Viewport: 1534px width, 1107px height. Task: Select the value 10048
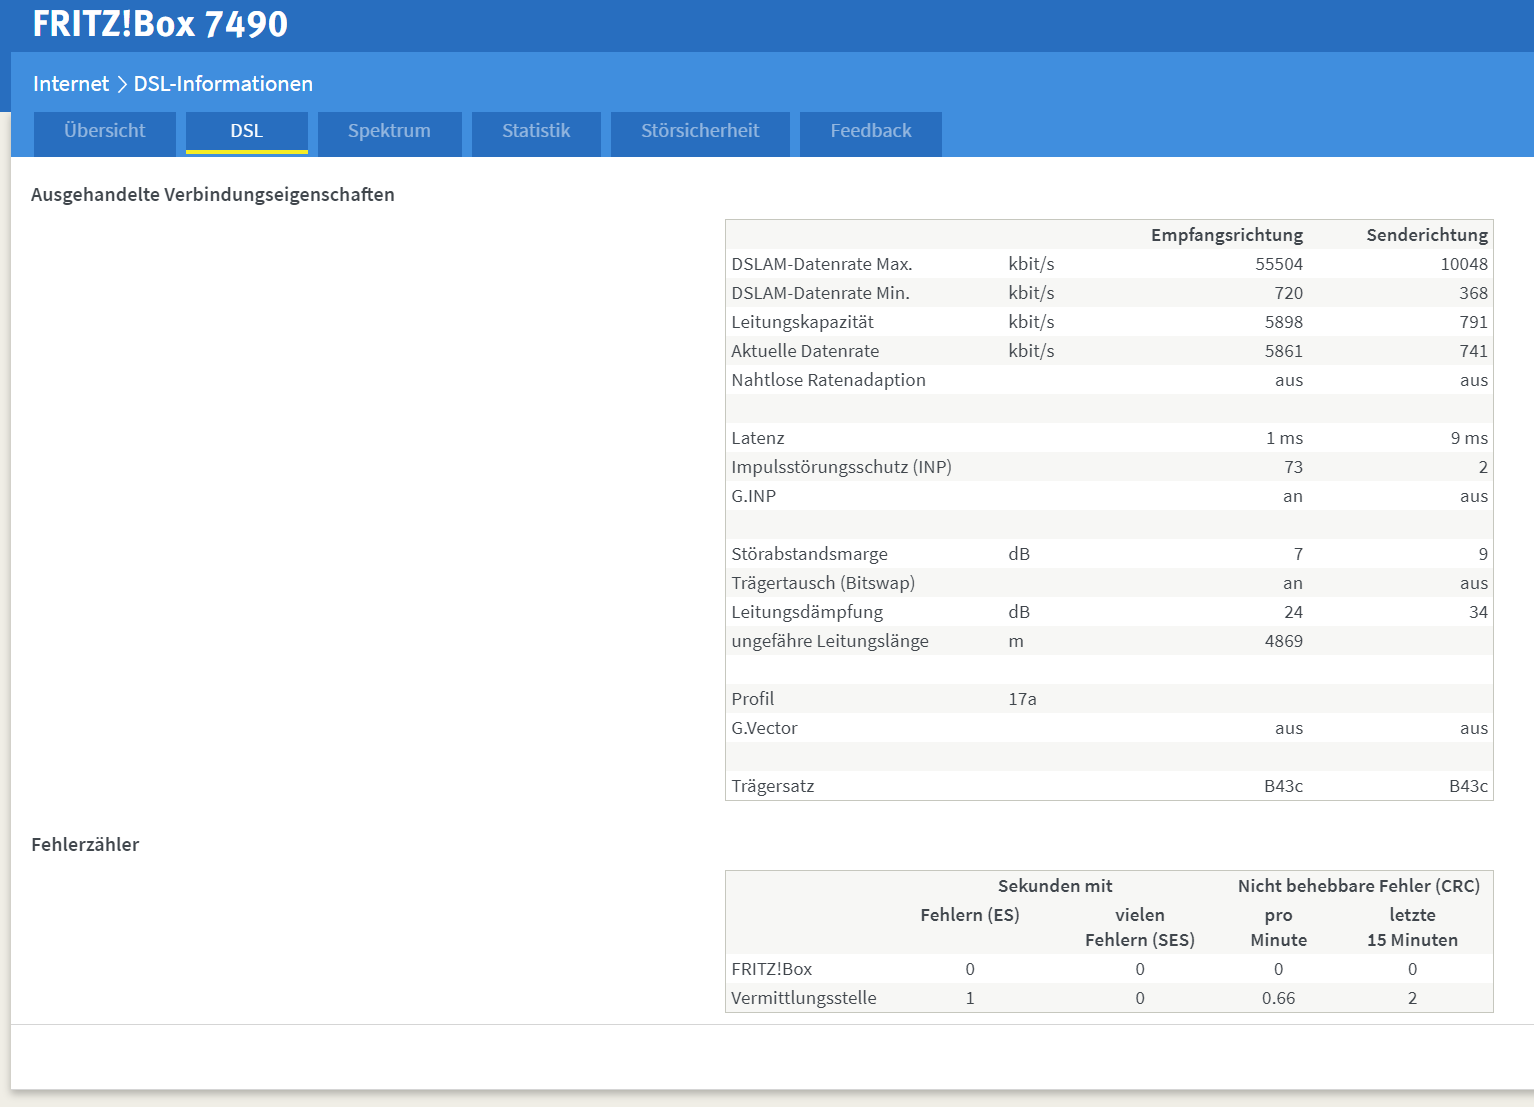click(1464, 264)
